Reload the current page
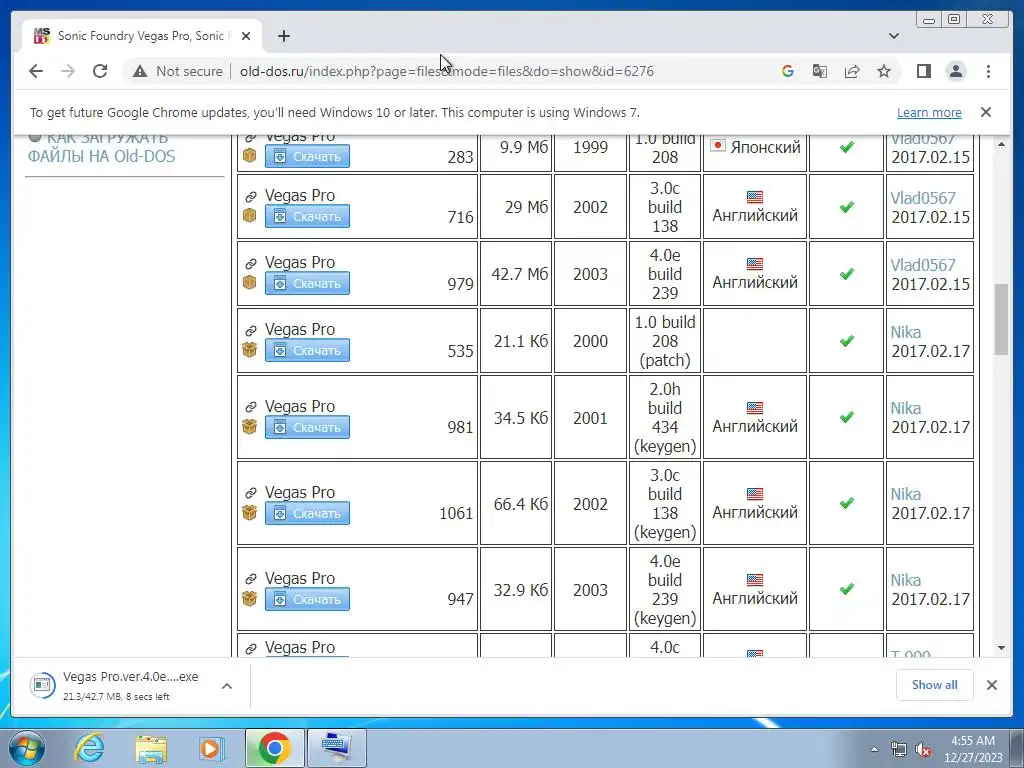 (100, 71)
